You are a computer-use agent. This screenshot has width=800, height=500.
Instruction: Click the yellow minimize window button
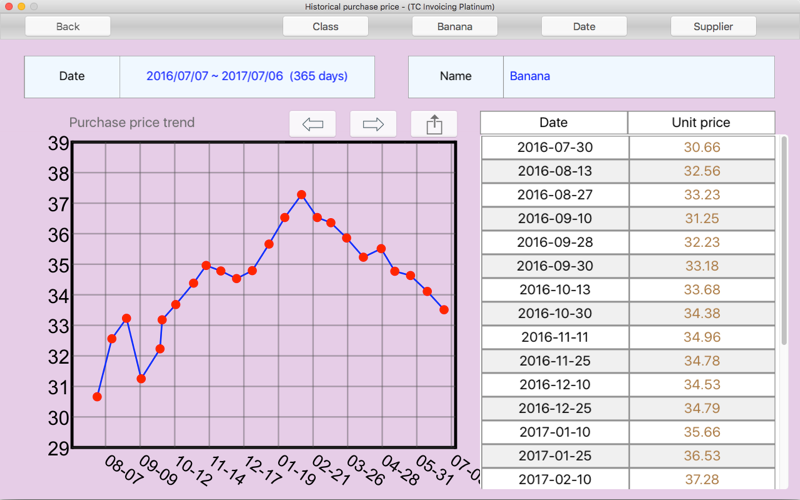(x=21, y=6)
